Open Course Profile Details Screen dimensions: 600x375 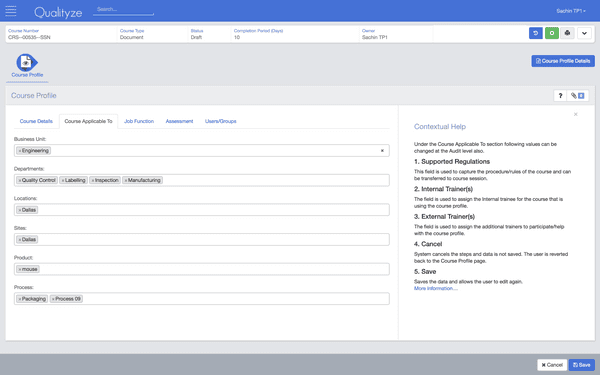(x=563, y=61)
